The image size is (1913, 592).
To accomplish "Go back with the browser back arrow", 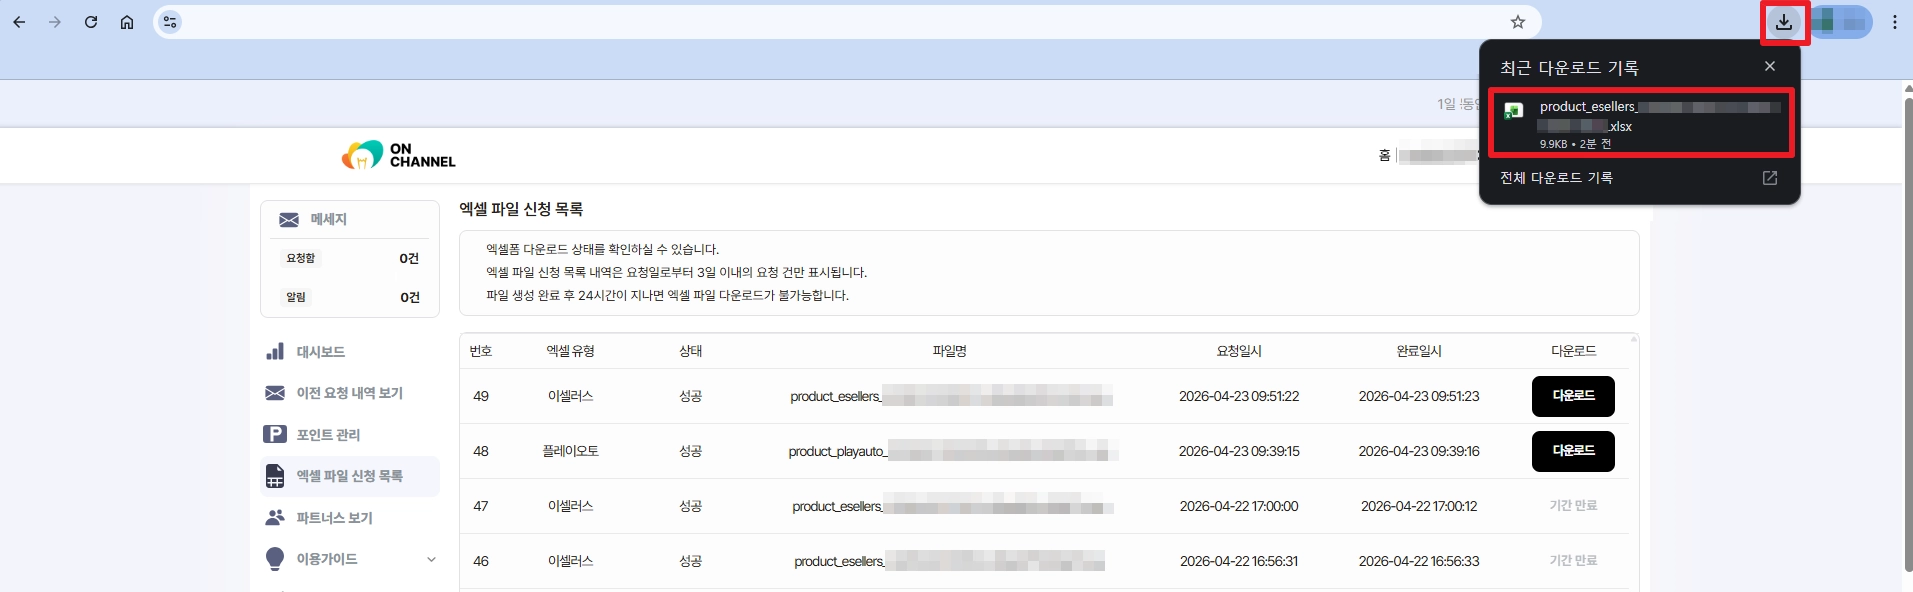I will (19, 22).
